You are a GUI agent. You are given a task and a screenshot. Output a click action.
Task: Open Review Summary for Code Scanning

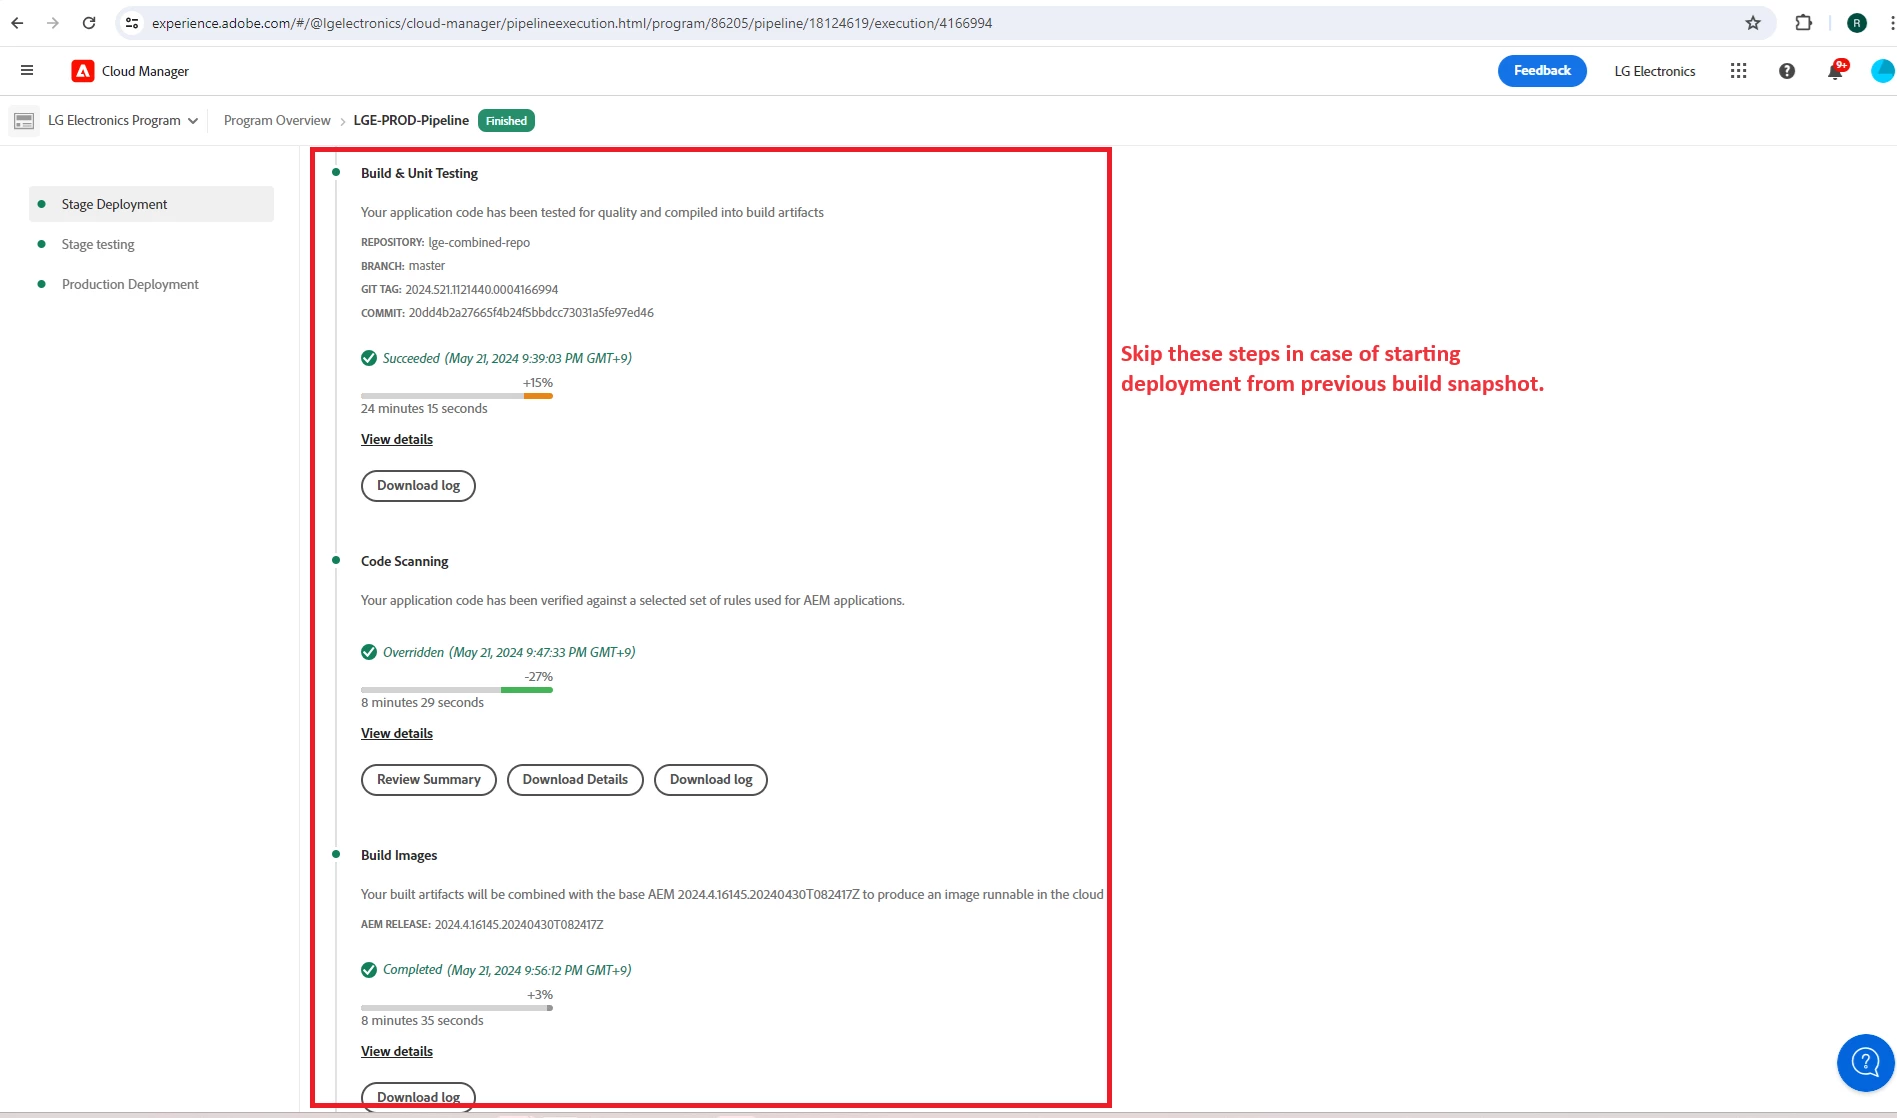429,779
